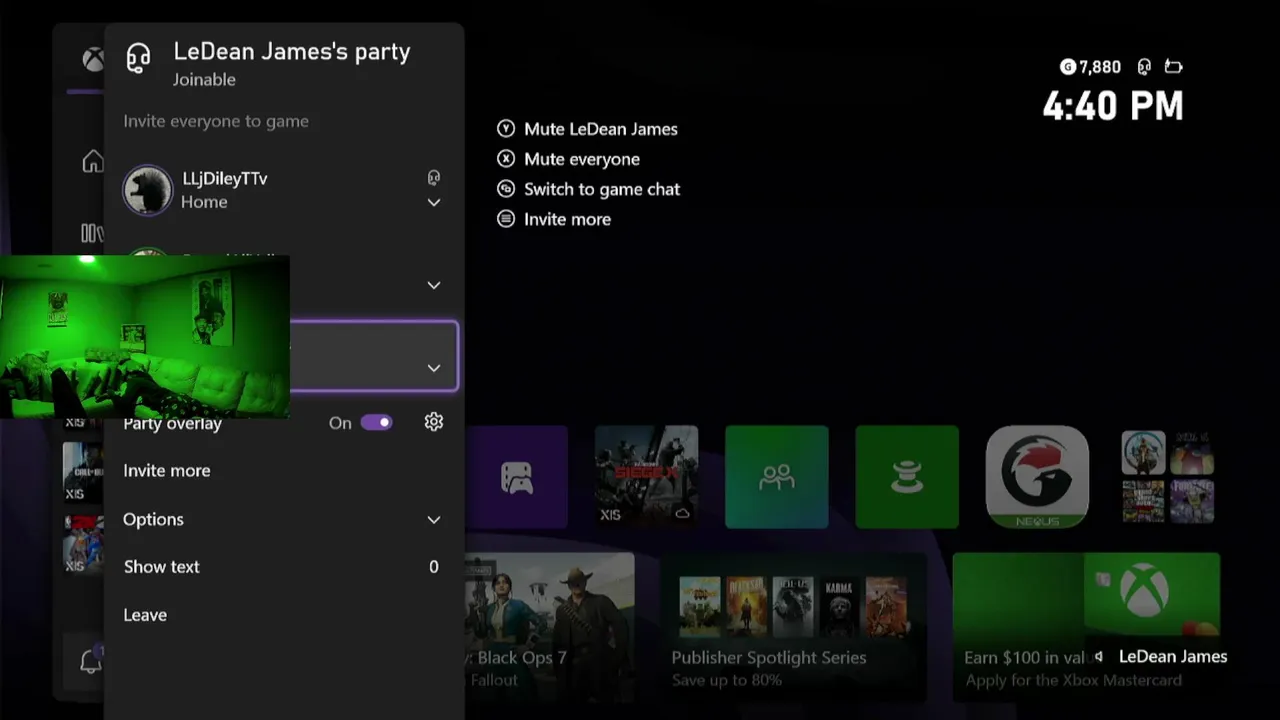Screen dimensions: 1280x720
Task: Click Invite more hint on right
Action: (567, 219)
